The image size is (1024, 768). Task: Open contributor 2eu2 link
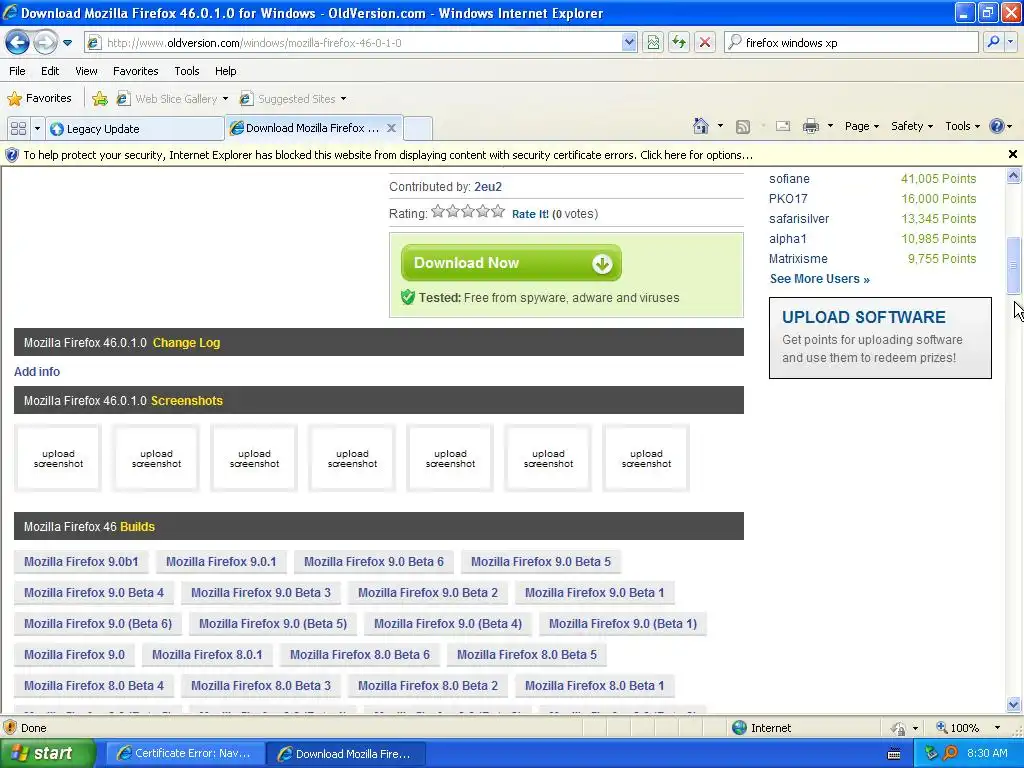(x=488, y=187)
